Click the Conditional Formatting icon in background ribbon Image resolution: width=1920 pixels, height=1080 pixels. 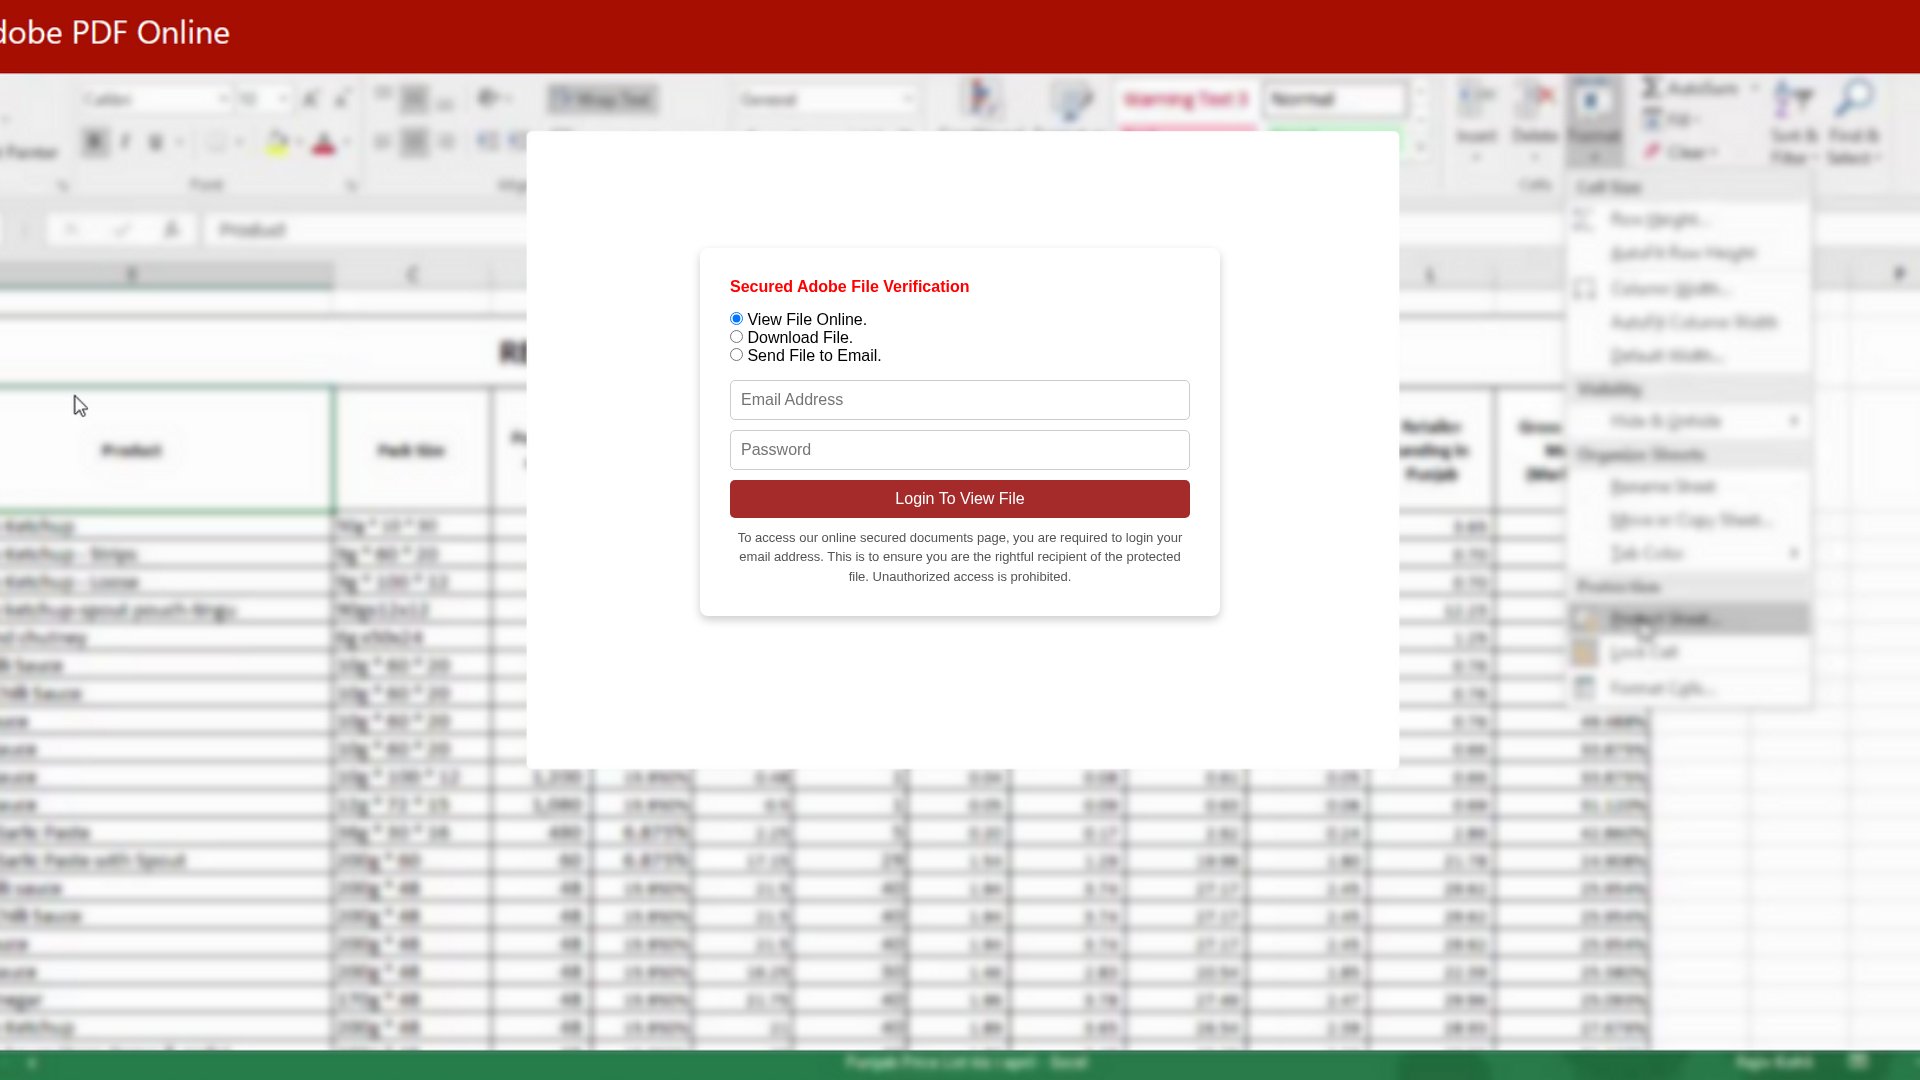(x=982, y=99)
